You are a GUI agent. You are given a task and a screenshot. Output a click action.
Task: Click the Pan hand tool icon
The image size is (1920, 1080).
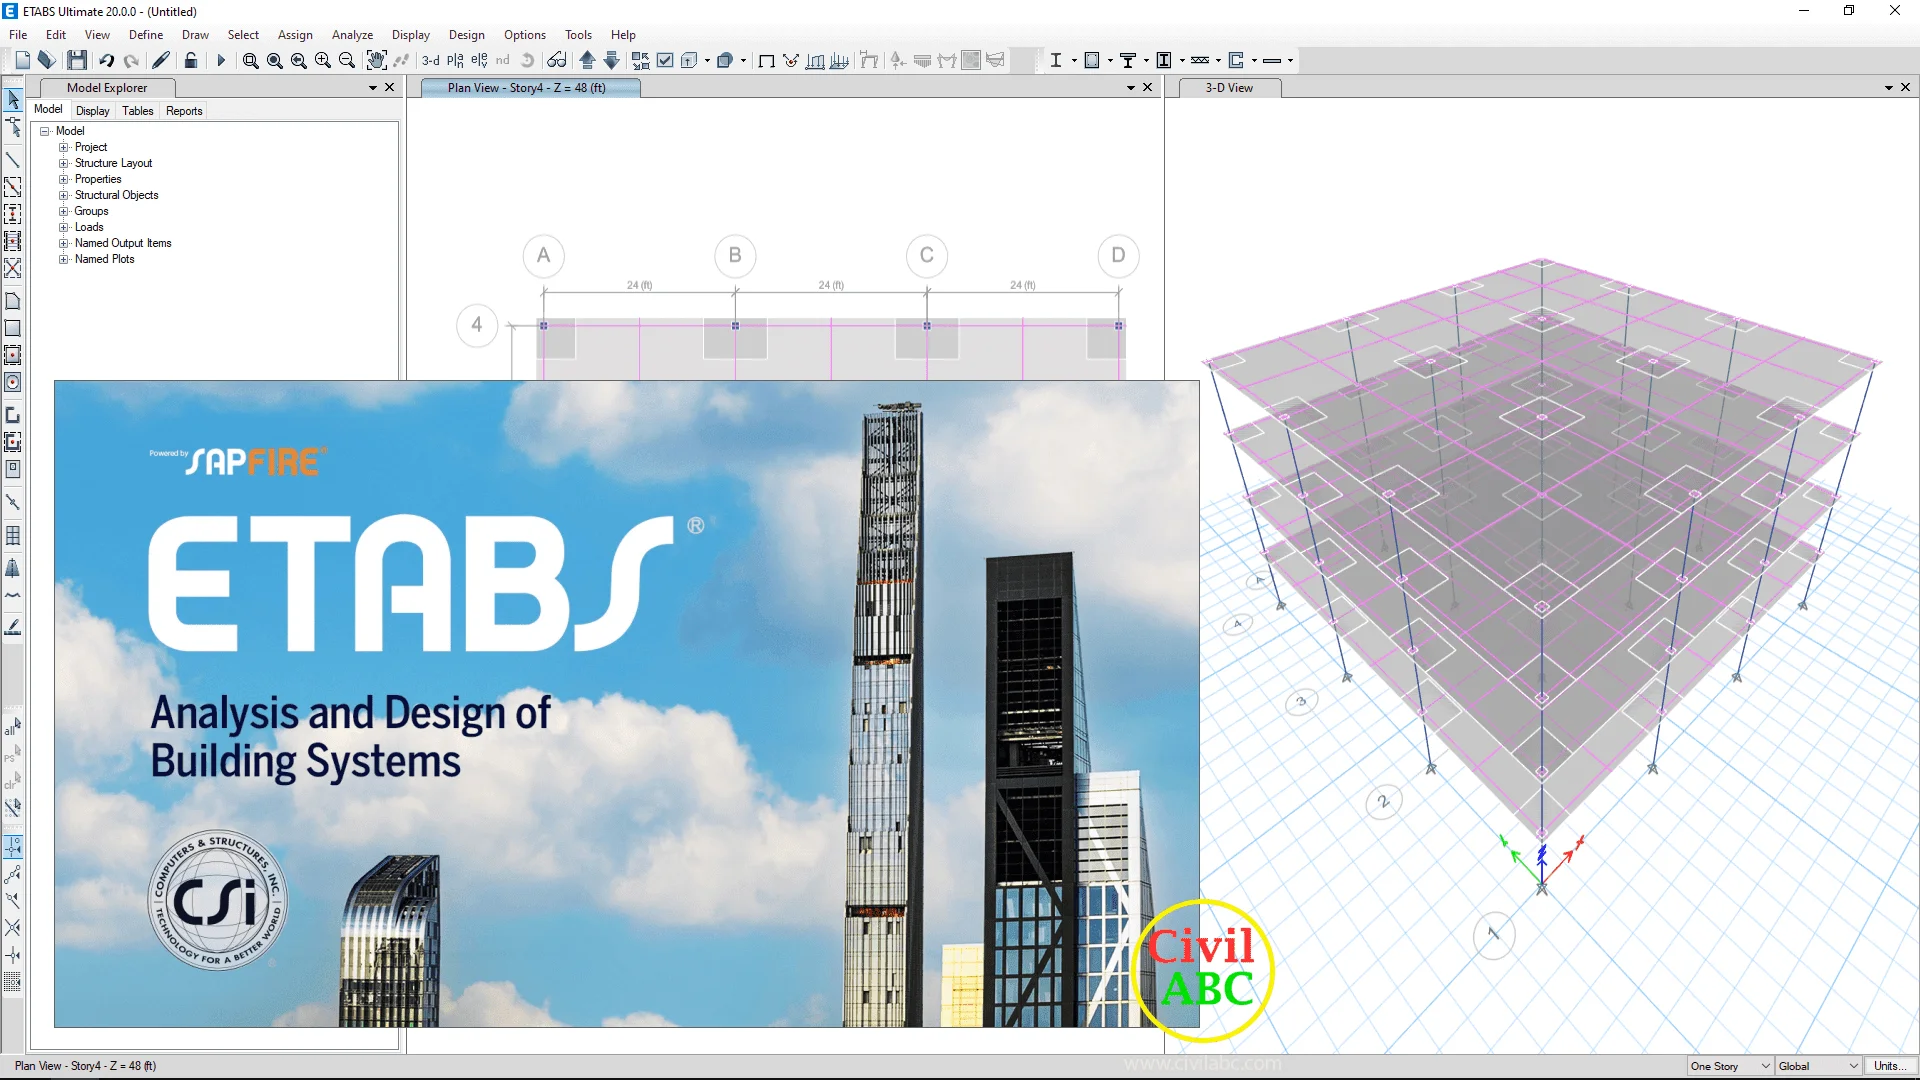(x=376, y=60)
